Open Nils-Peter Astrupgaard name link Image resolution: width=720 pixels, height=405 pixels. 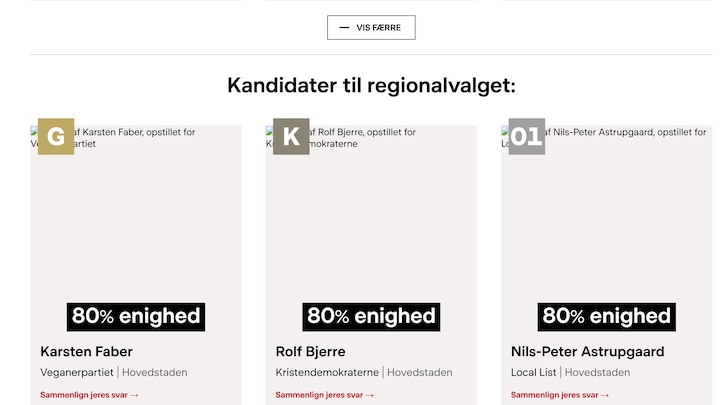point(587,352)
